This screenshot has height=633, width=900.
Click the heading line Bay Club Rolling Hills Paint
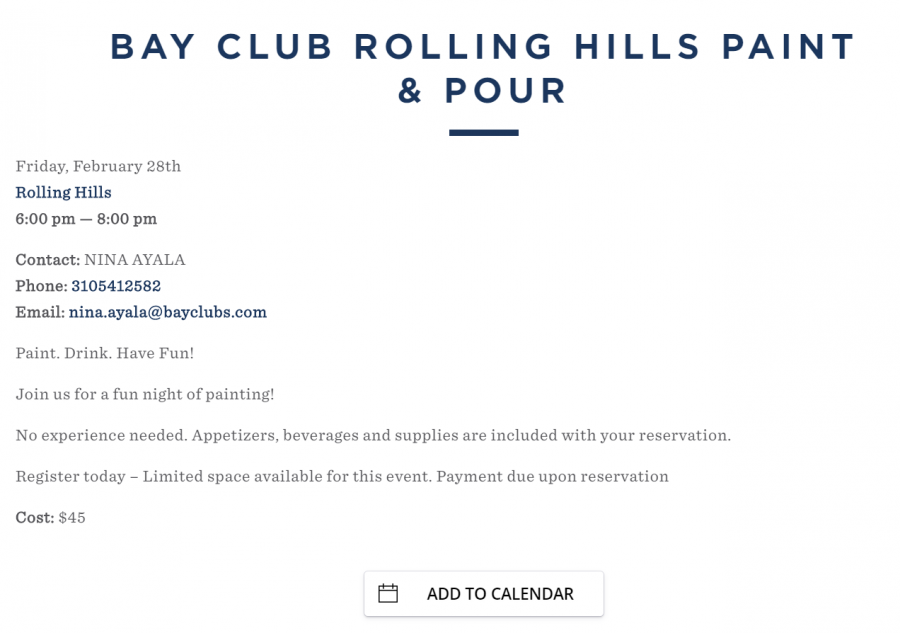coord(483,46)
